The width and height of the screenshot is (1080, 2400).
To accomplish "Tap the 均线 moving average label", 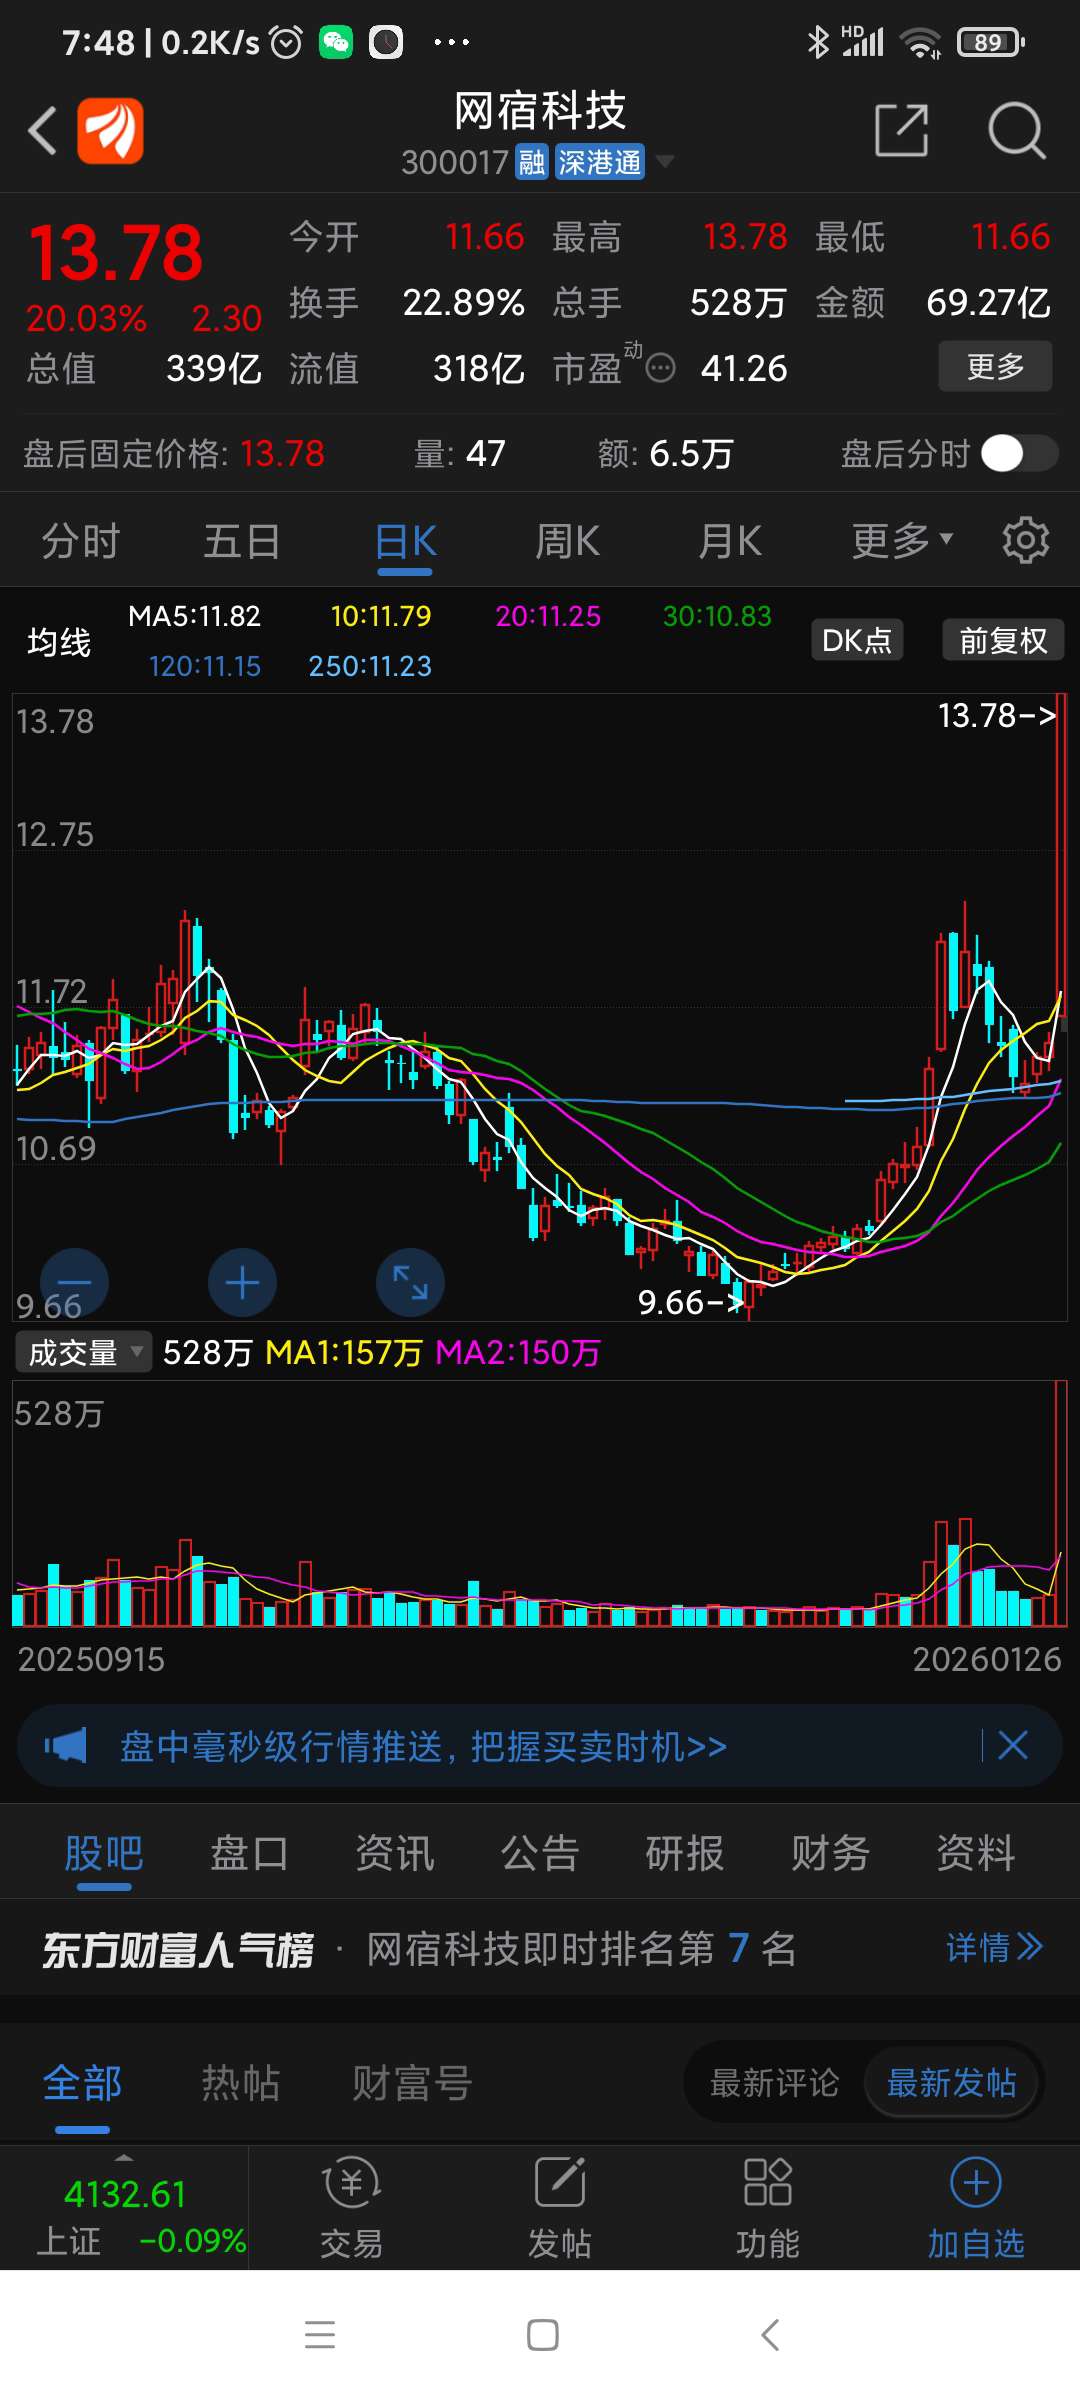I will (x=59, y=641).
